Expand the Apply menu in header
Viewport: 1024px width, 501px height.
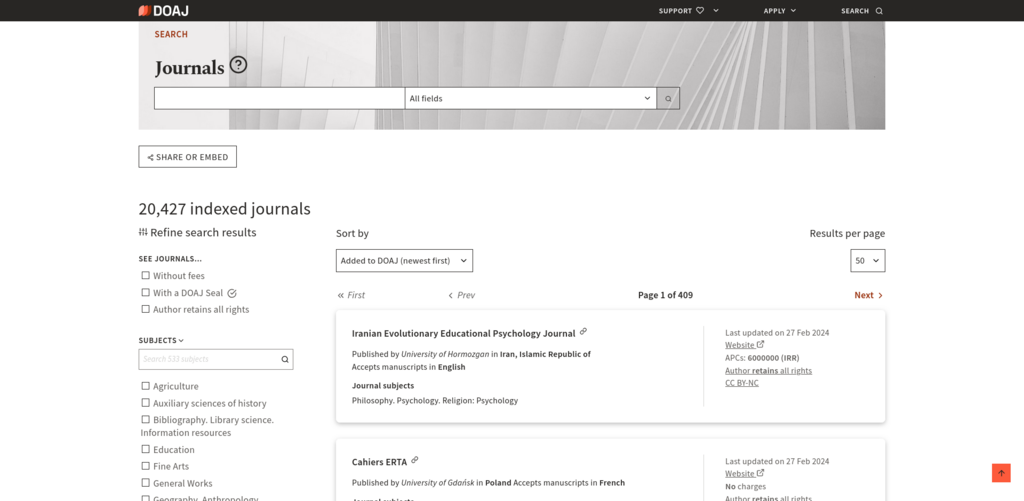[x=780, y=10]
